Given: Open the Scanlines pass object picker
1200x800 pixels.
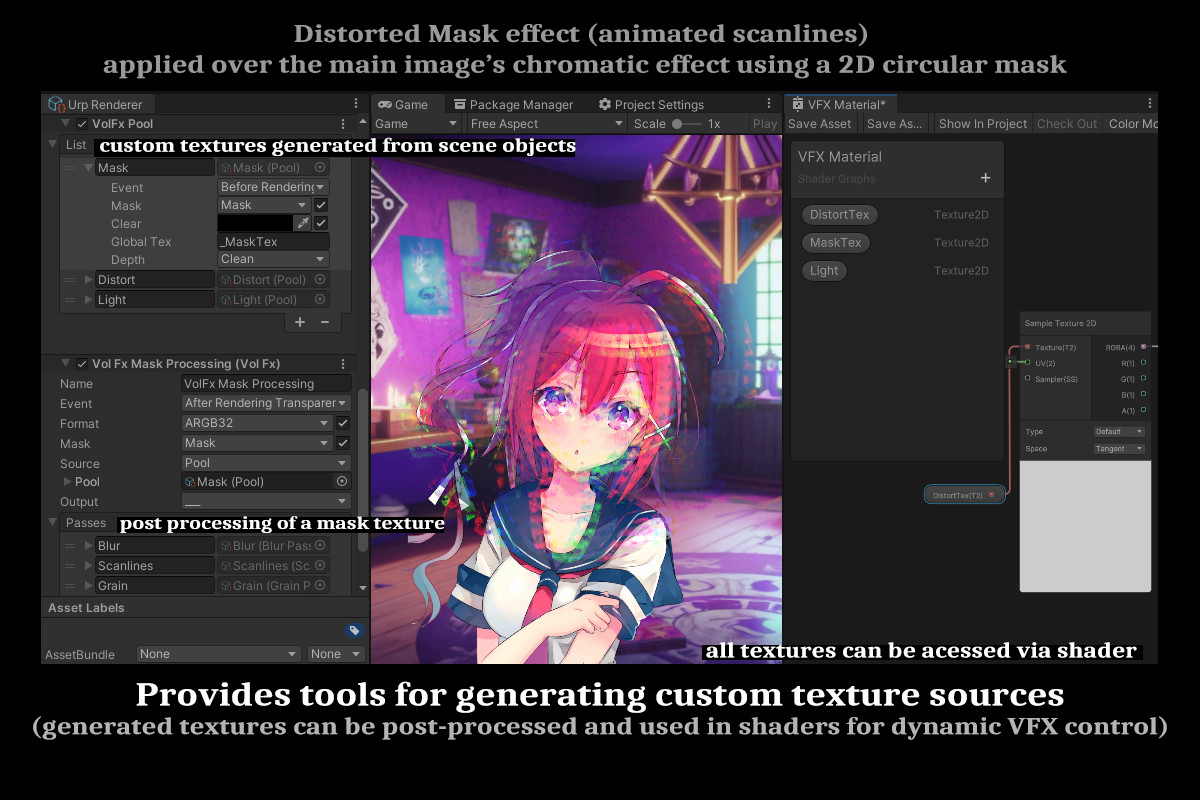Looking at the screenshot, I should click(320, 566).
